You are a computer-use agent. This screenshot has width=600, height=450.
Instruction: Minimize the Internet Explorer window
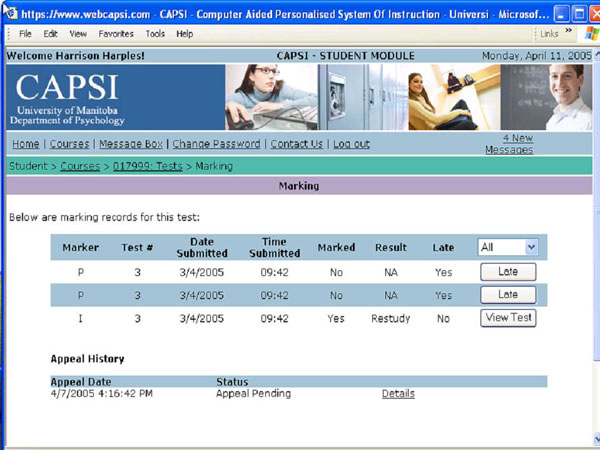[561, 14]
